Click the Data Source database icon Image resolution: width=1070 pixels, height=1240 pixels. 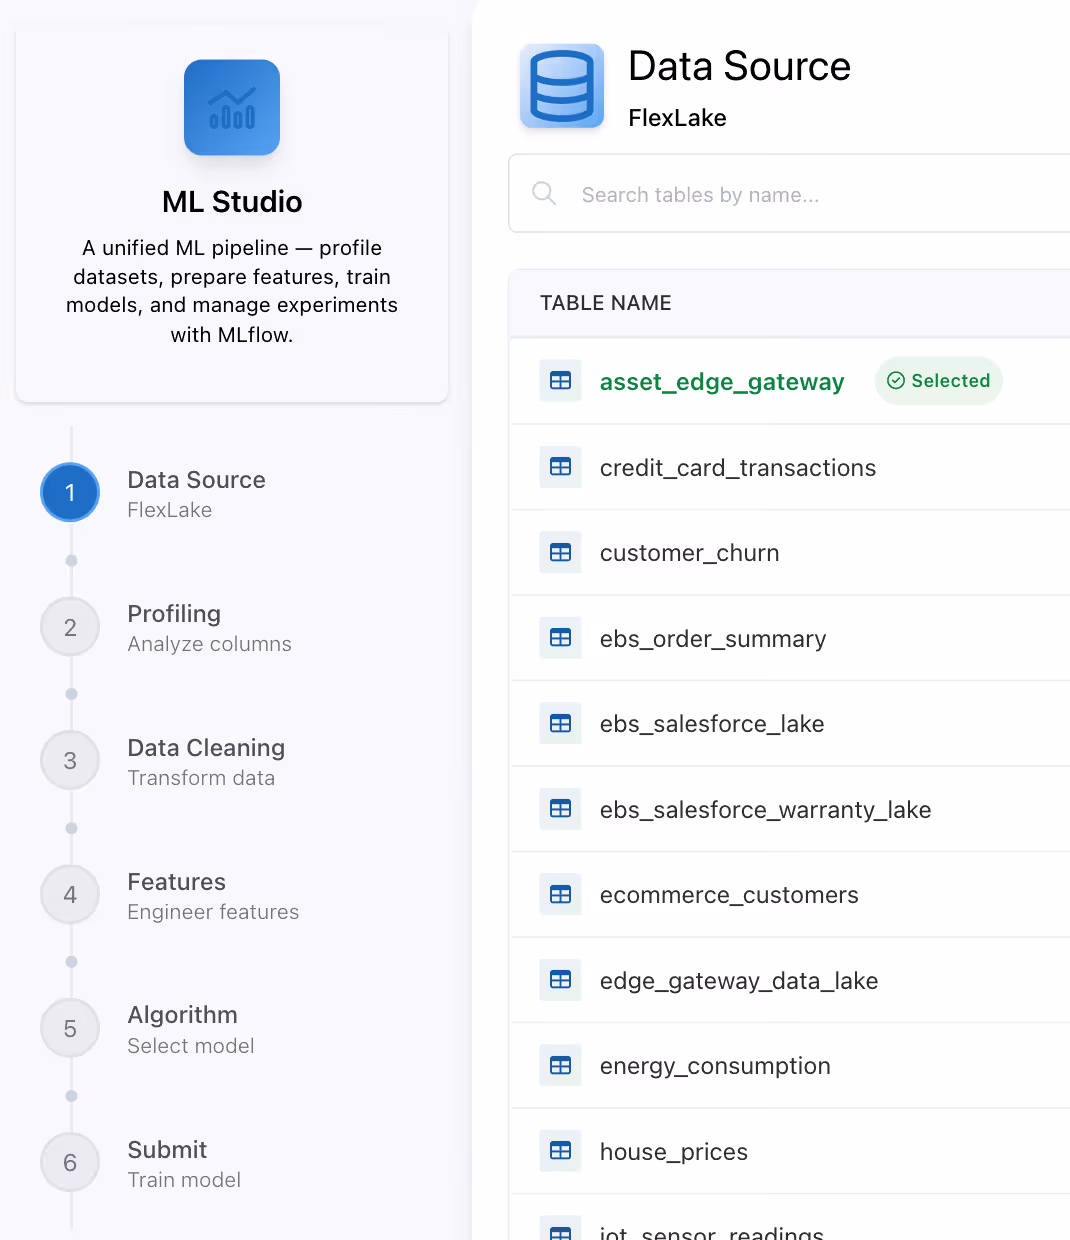point(562,86)
